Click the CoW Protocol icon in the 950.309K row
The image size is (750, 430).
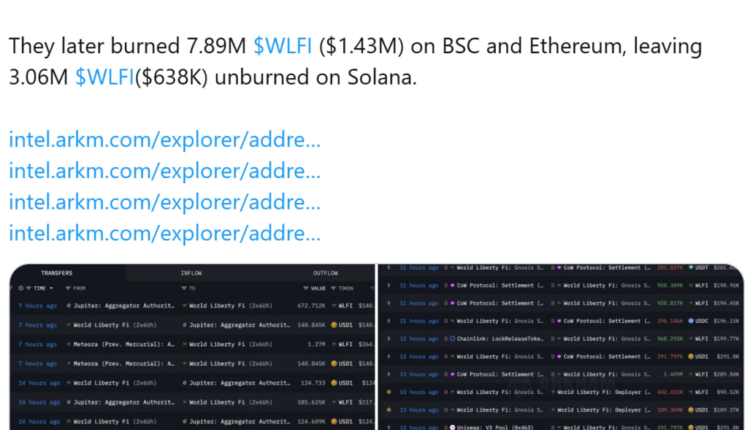452,285
